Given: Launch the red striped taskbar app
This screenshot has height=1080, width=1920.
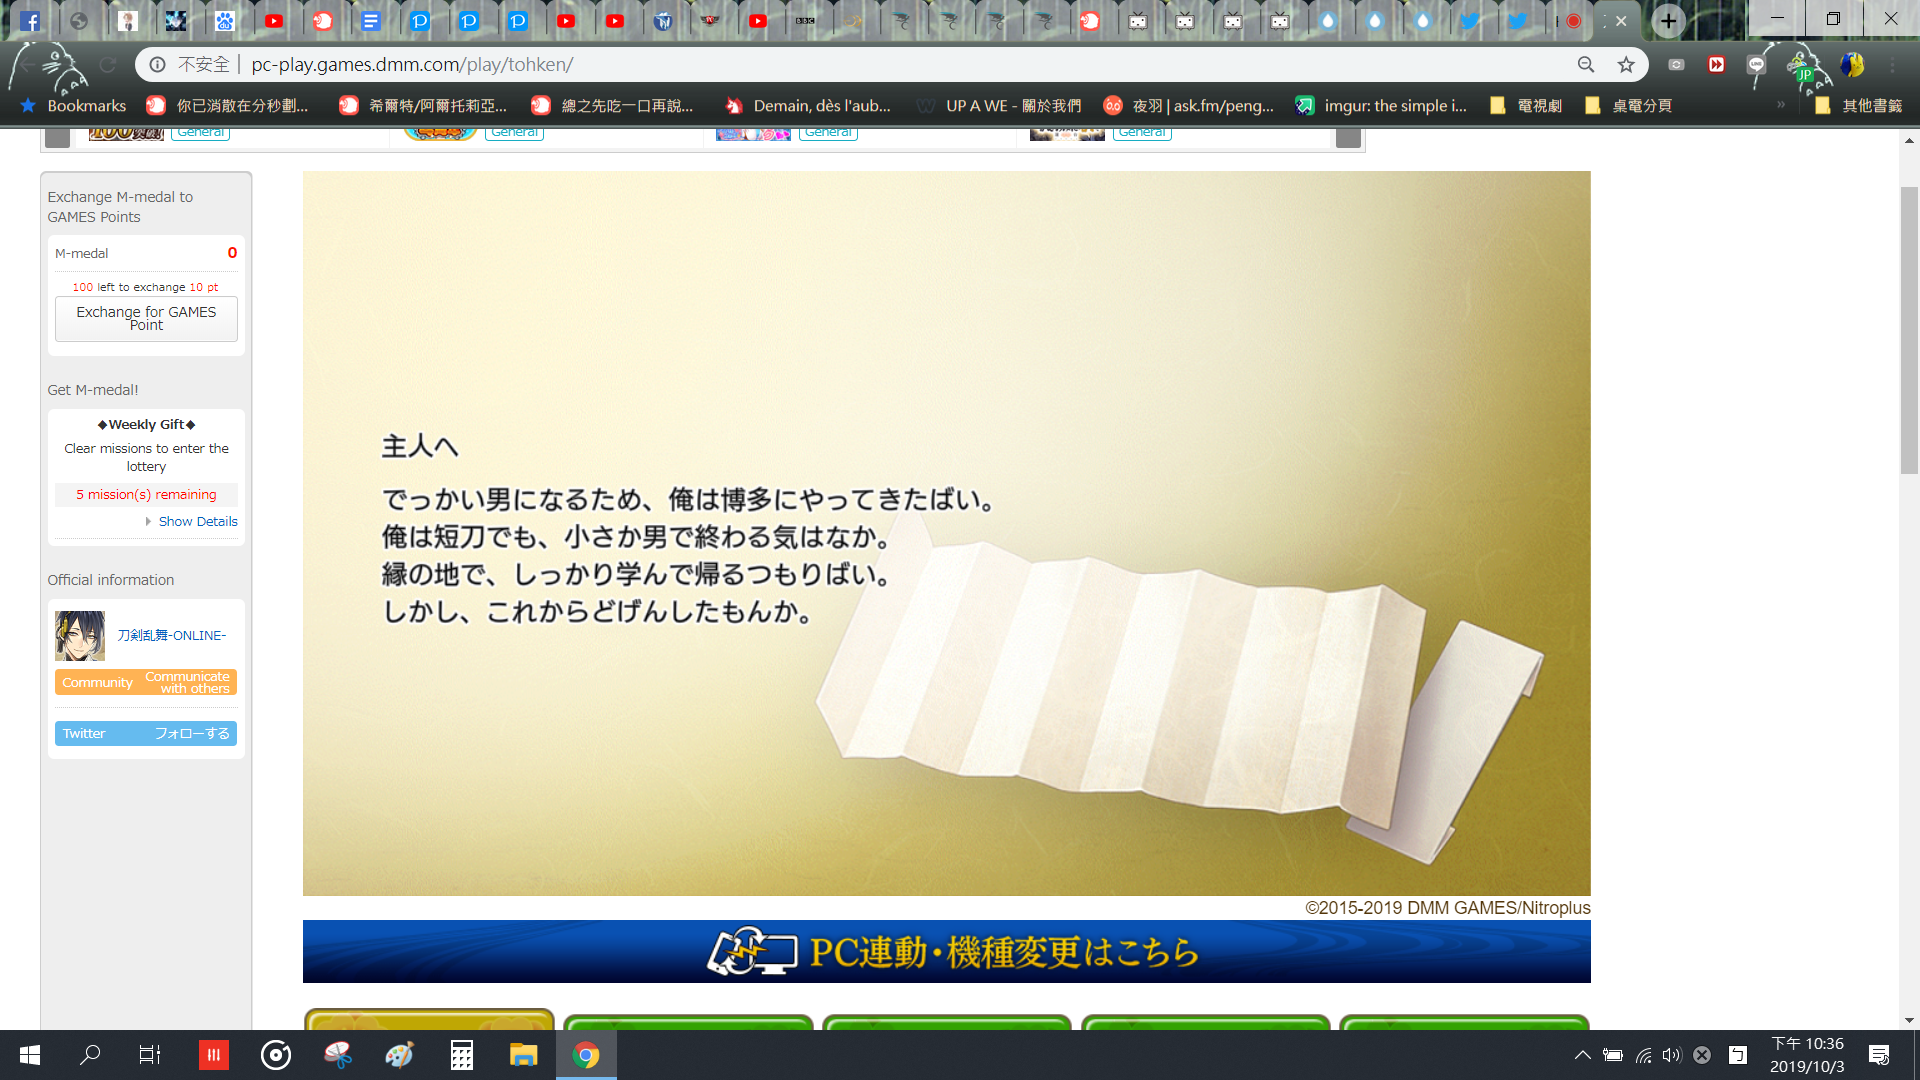Looking at the screenshot, I should coord(213,1055).
